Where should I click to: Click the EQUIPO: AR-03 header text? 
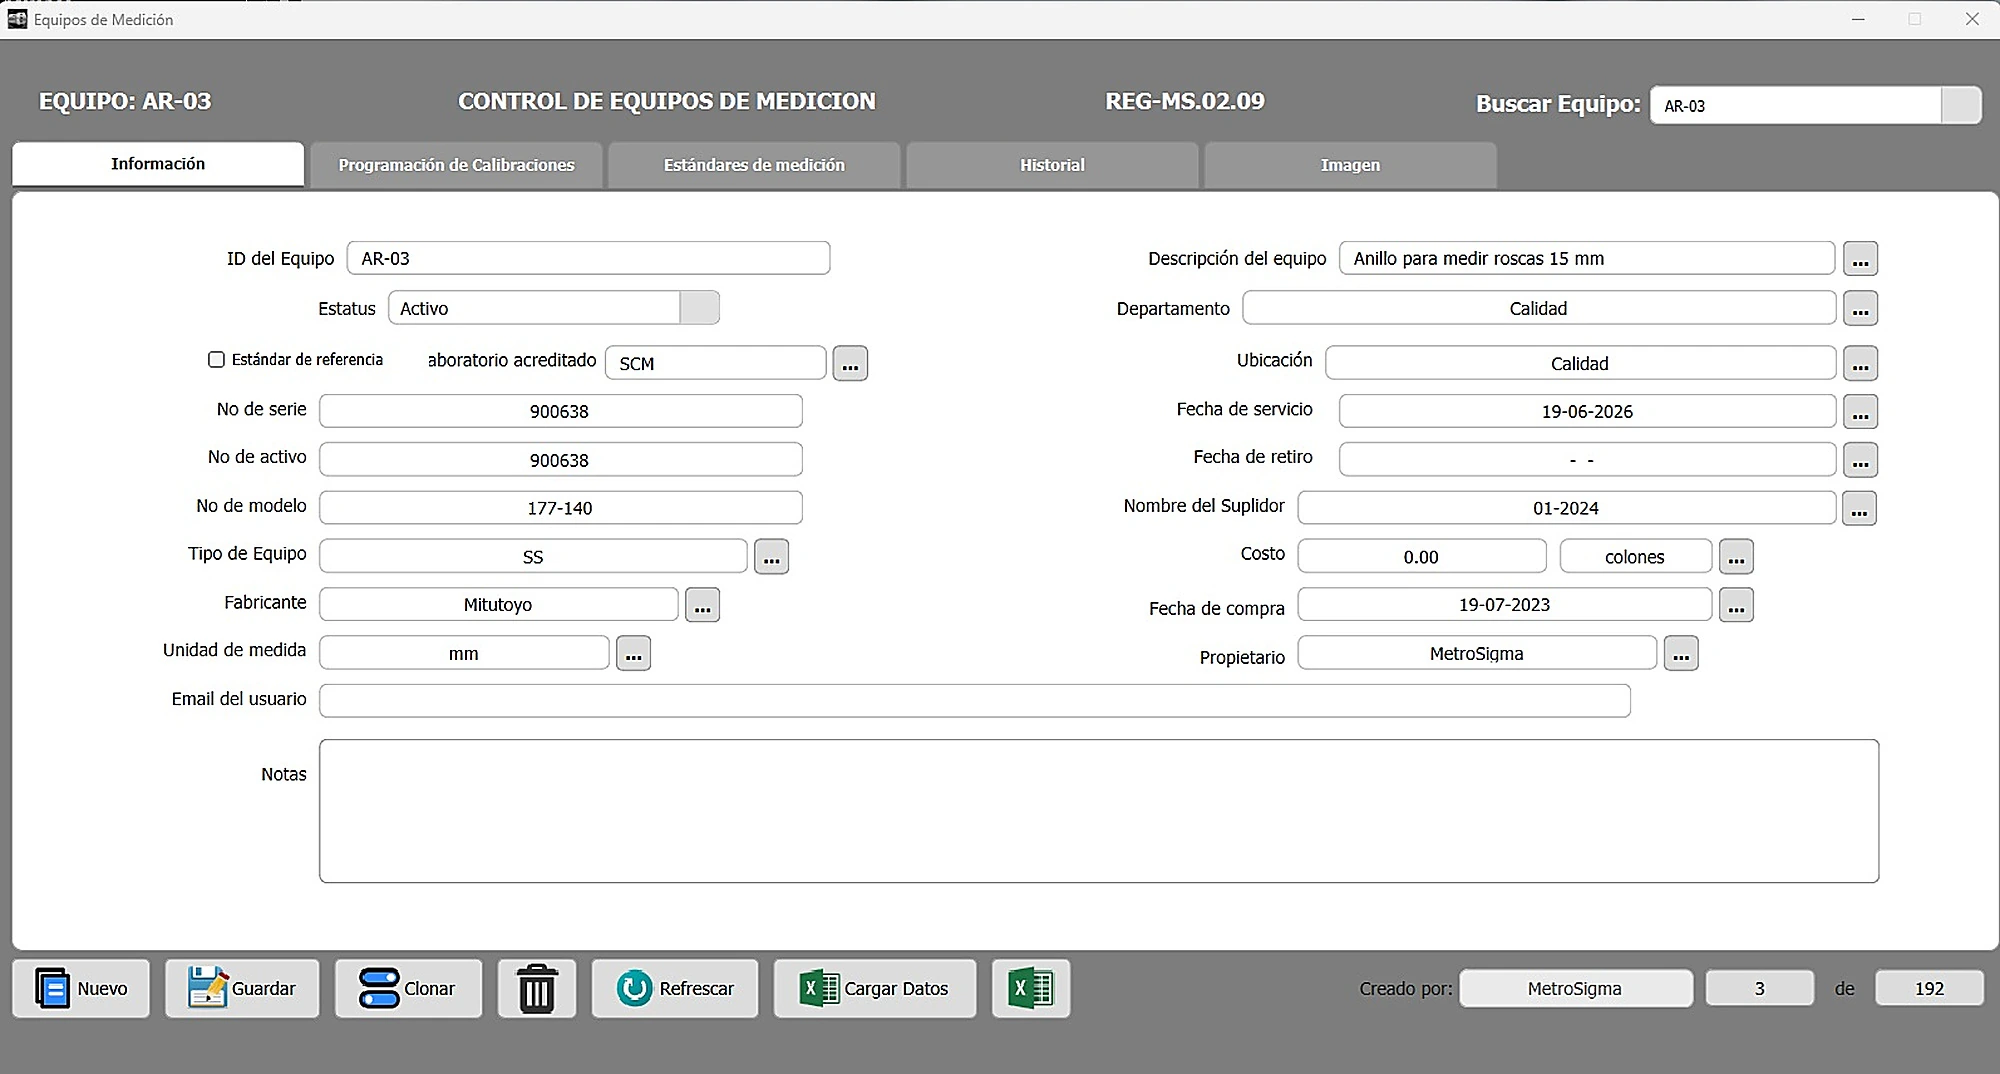(x=125, y=101)
